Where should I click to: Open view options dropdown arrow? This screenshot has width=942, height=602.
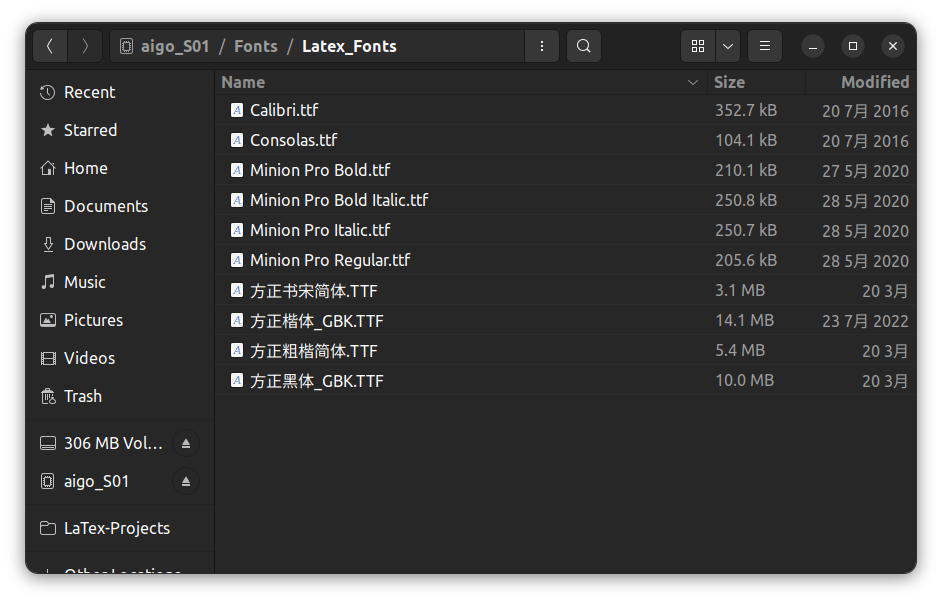[728, 46]
